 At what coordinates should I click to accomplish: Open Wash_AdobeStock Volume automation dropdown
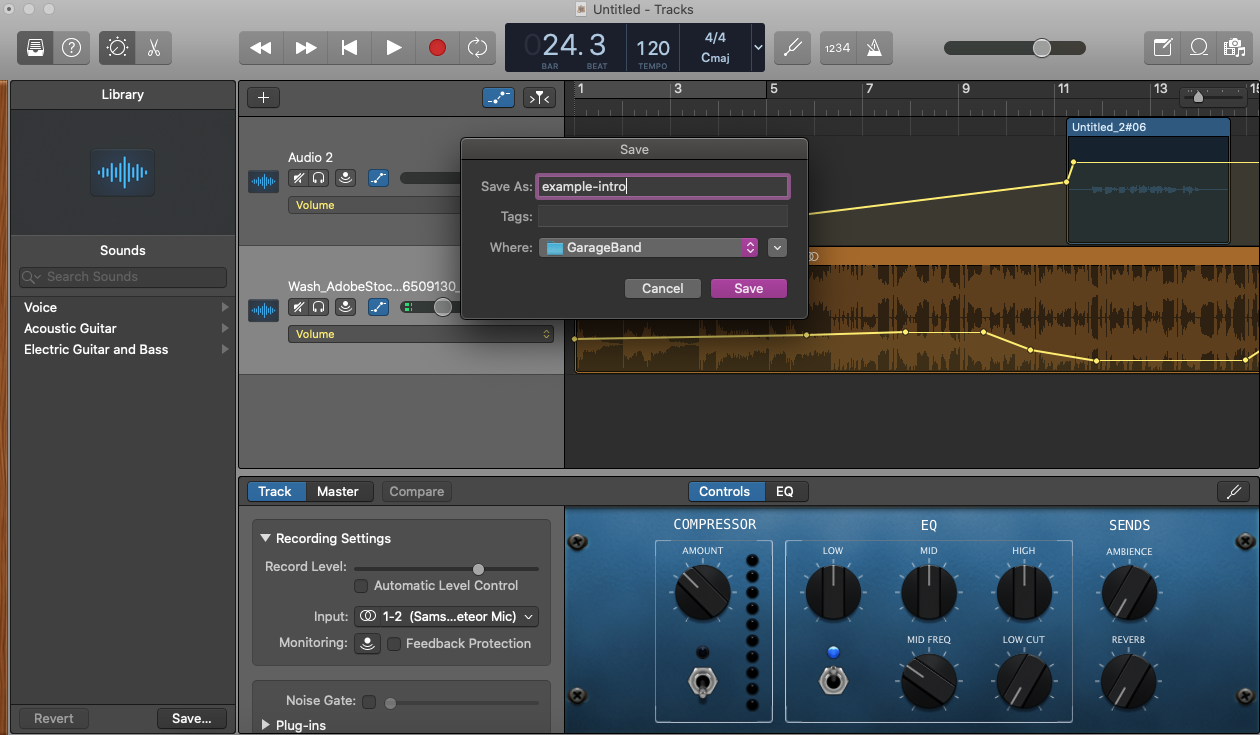421,334
